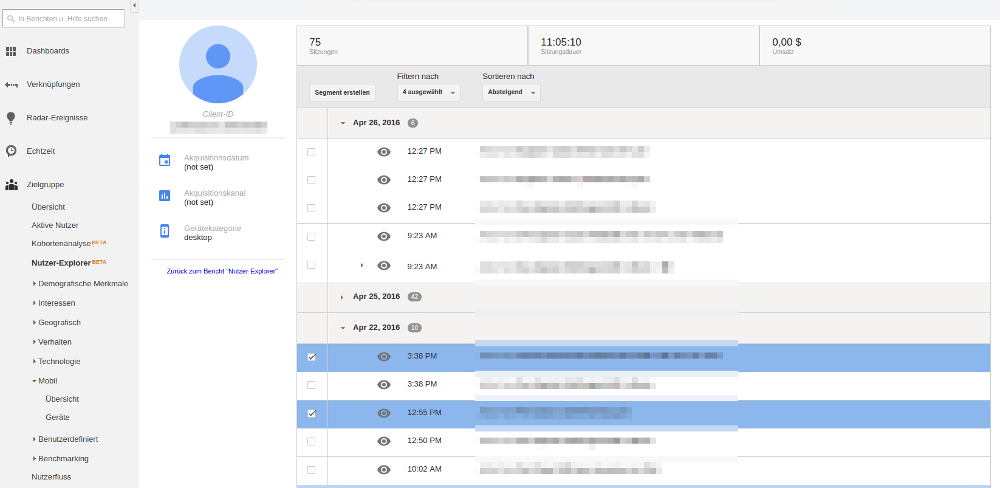1000x488 pixels.
Task: Click the count badge 42 beside Apr 25
Action: coord(415,297)
